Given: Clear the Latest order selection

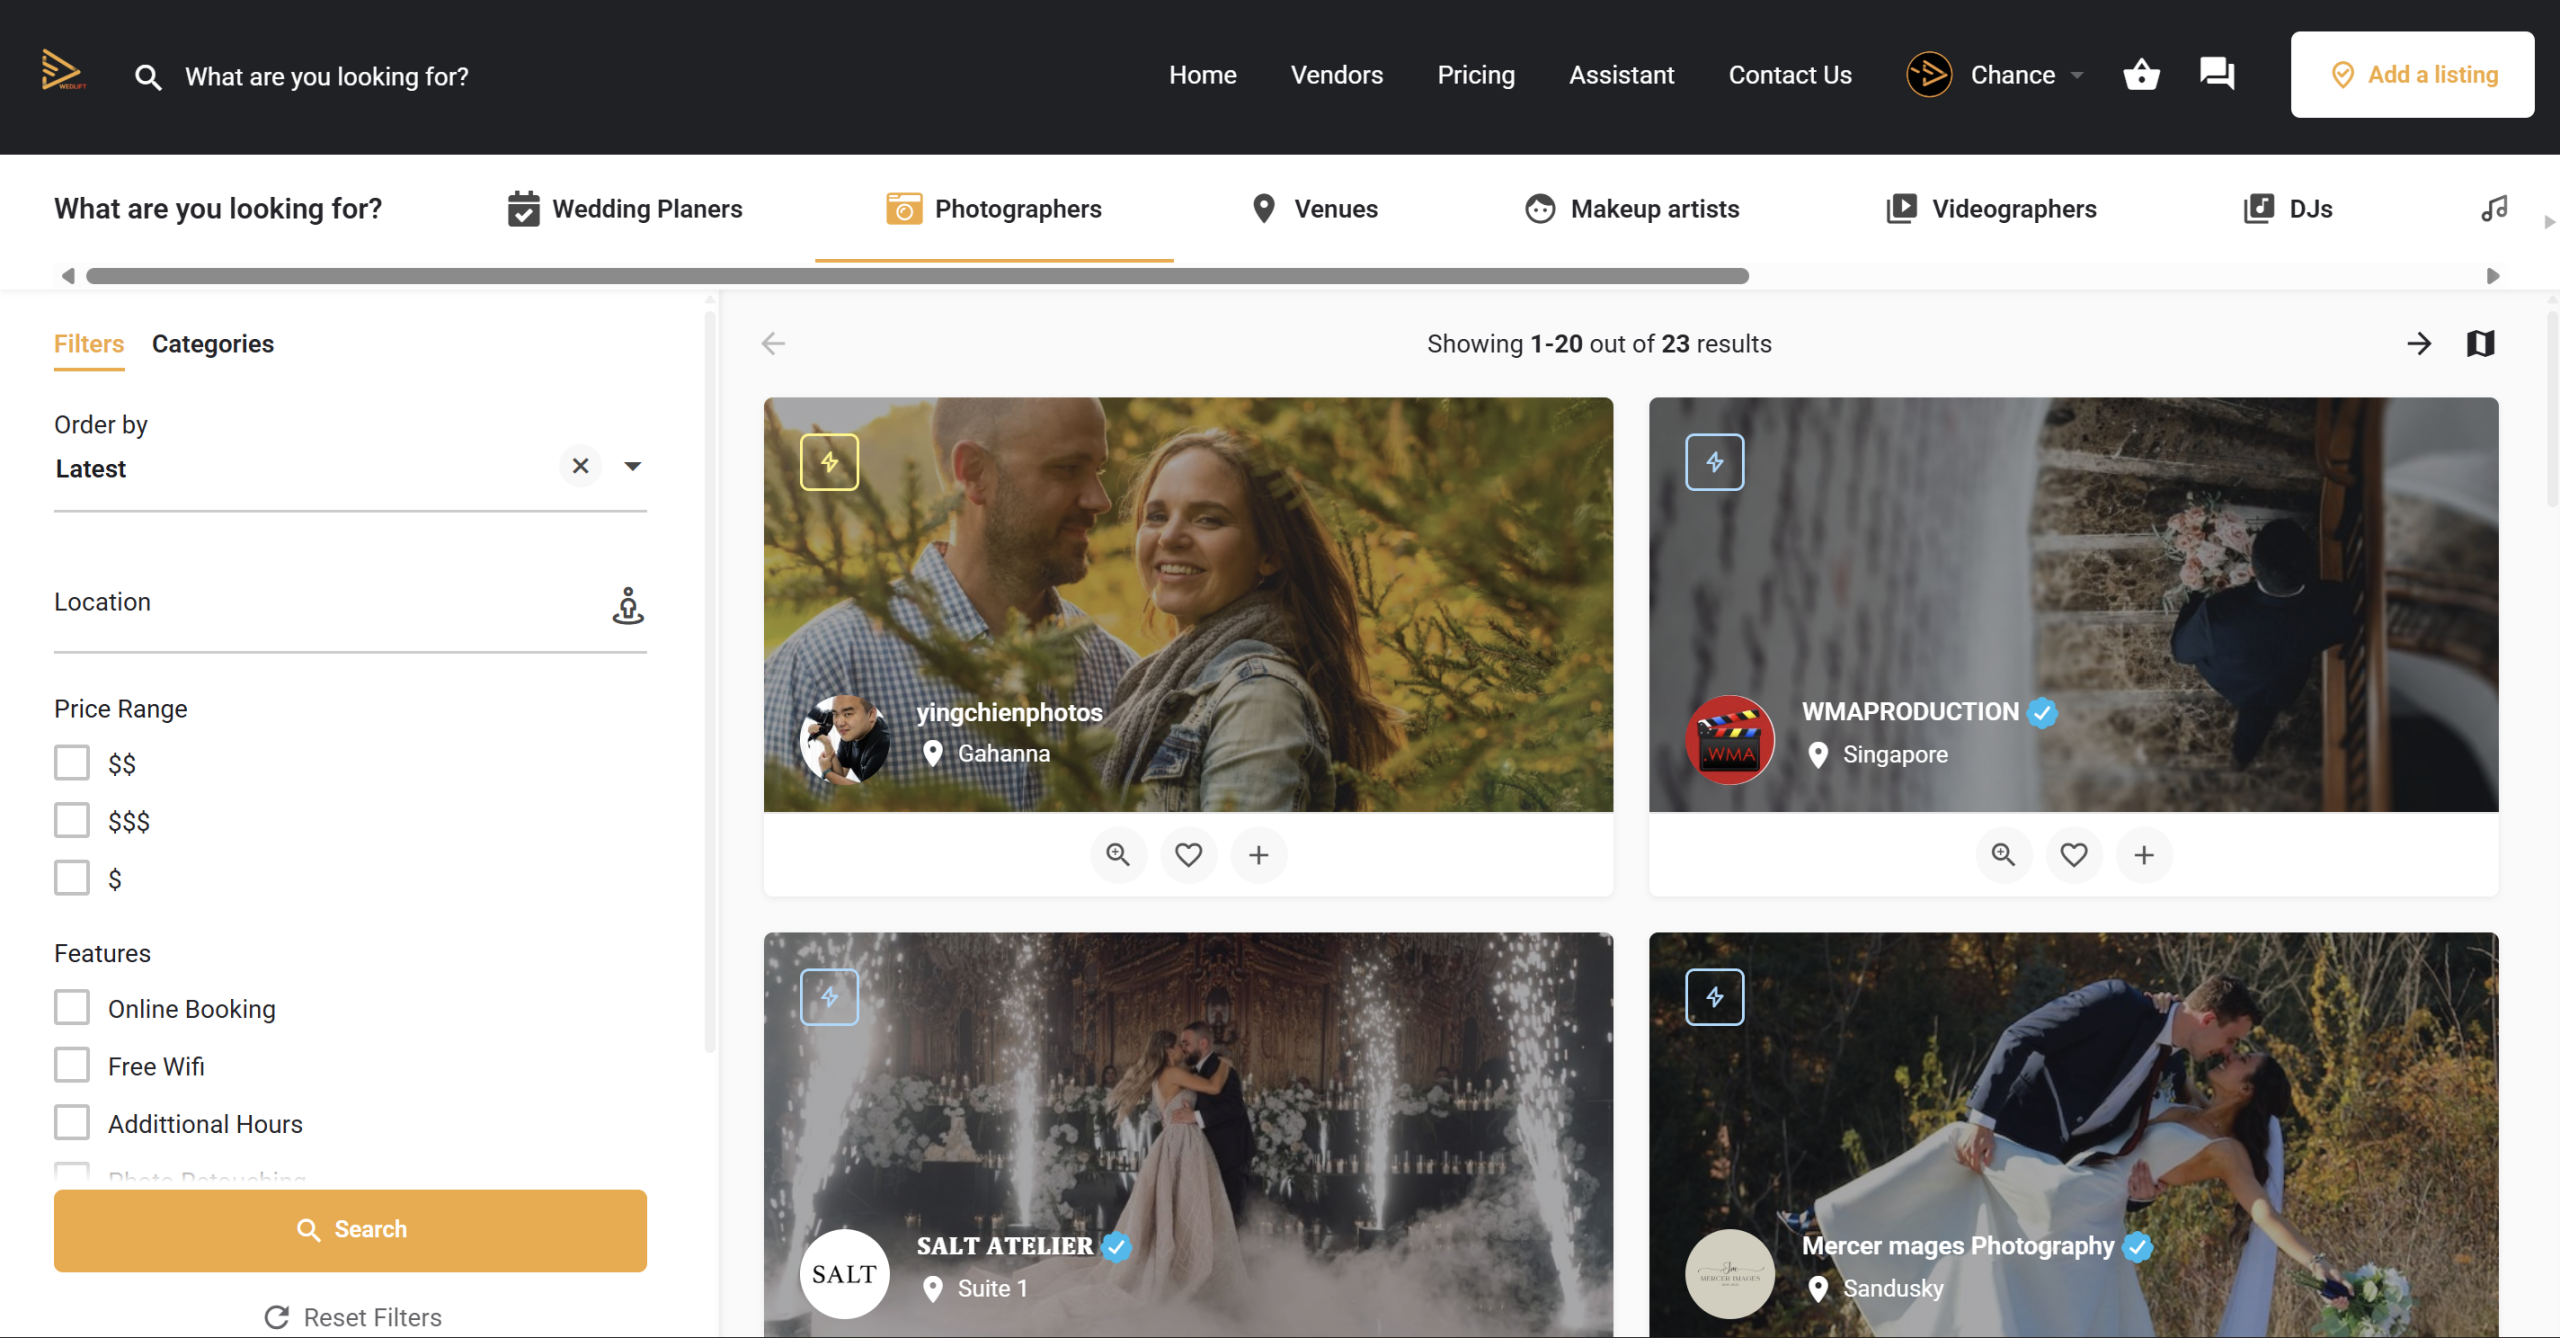Looking at the screenshot, I should 580,466.
